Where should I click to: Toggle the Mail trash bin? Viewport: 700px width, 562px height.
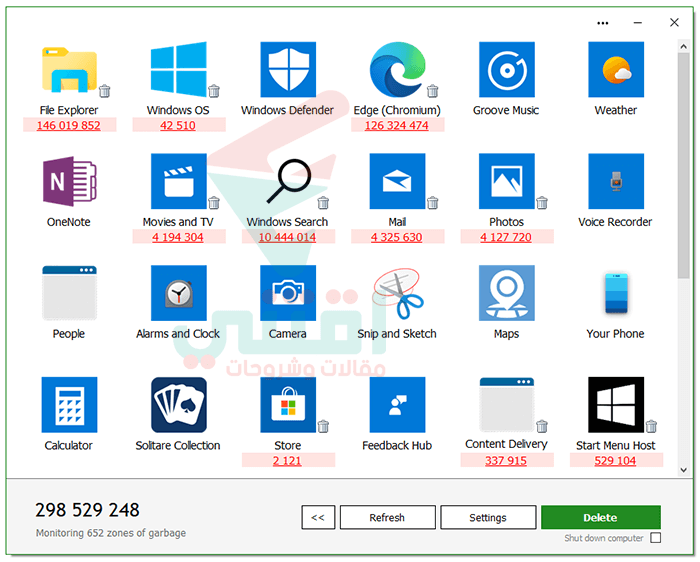[433, 203]
